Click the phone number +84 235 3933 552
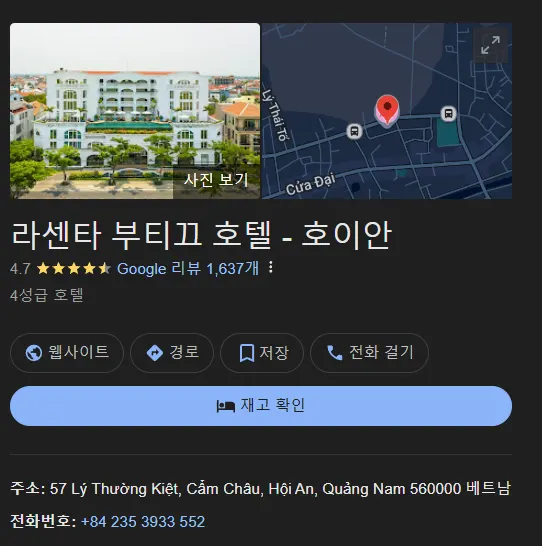542x546 pixels. click(143, 522)
